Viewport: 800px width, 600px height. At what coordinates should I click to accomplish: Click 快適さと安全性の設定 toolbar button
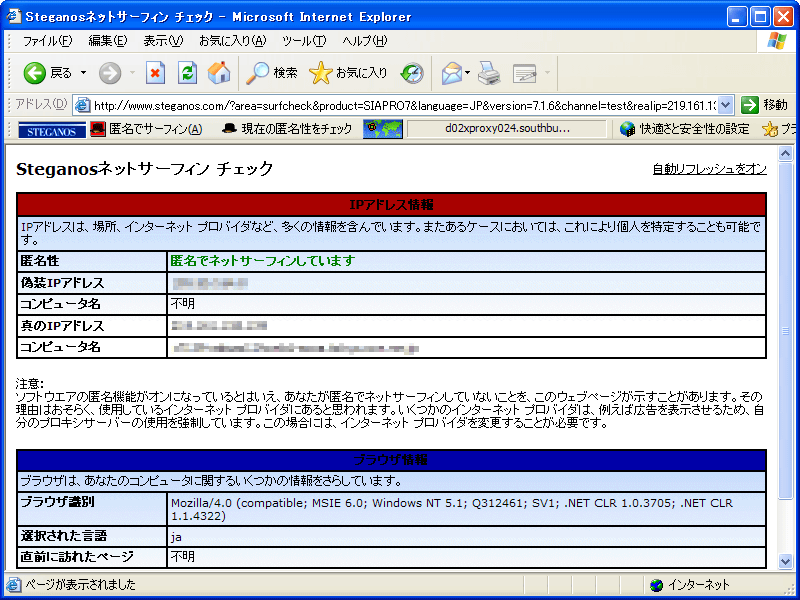pyautogui.click(x=685, y=129)
